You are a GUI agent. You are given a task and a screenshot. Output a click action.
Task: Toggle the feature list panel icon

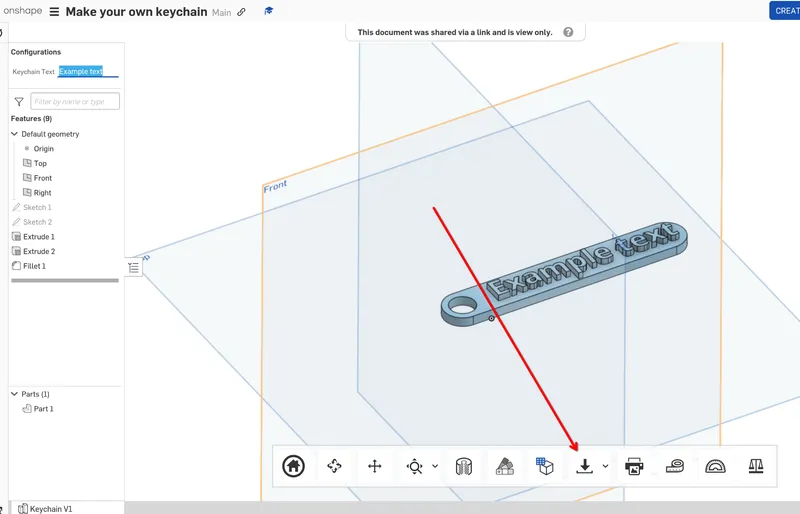tap(134, 267)
